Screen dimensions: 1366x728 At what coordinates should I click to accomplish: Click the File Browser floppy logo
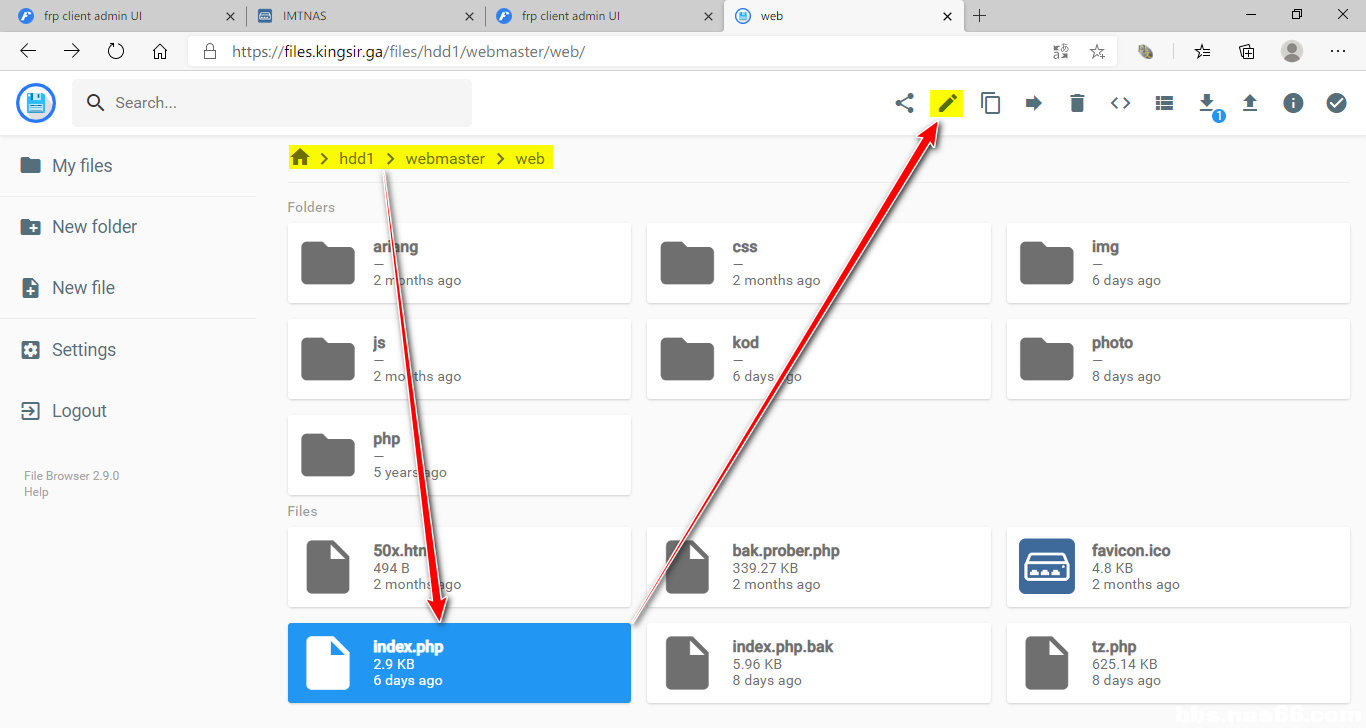(36, 103)
